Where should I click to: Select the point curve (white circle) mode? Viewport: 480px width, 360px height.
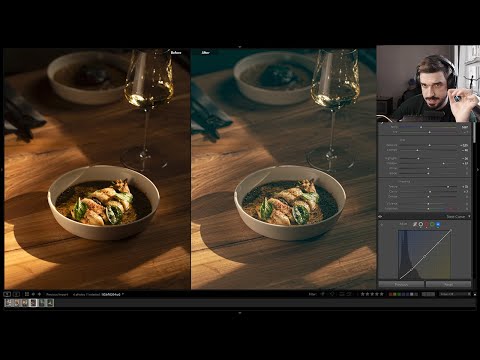click(421, 224)
